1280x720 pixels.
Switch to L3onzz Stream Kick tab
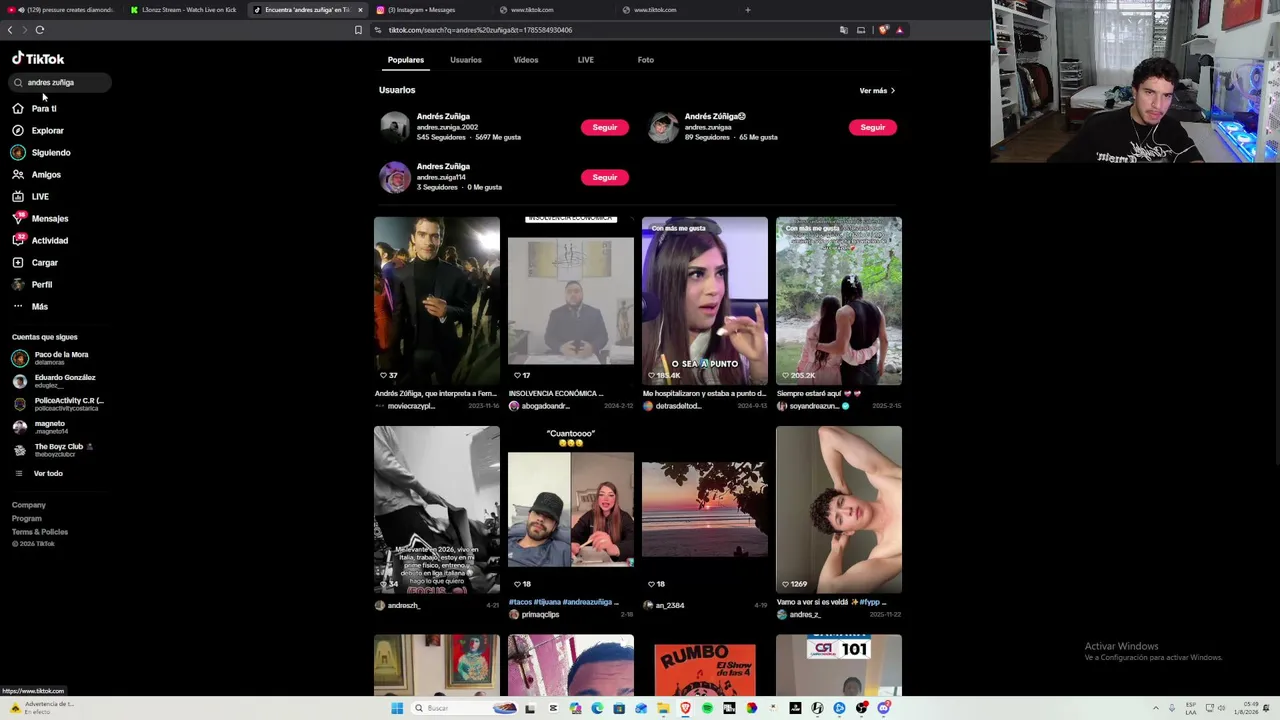pos(184,10)
